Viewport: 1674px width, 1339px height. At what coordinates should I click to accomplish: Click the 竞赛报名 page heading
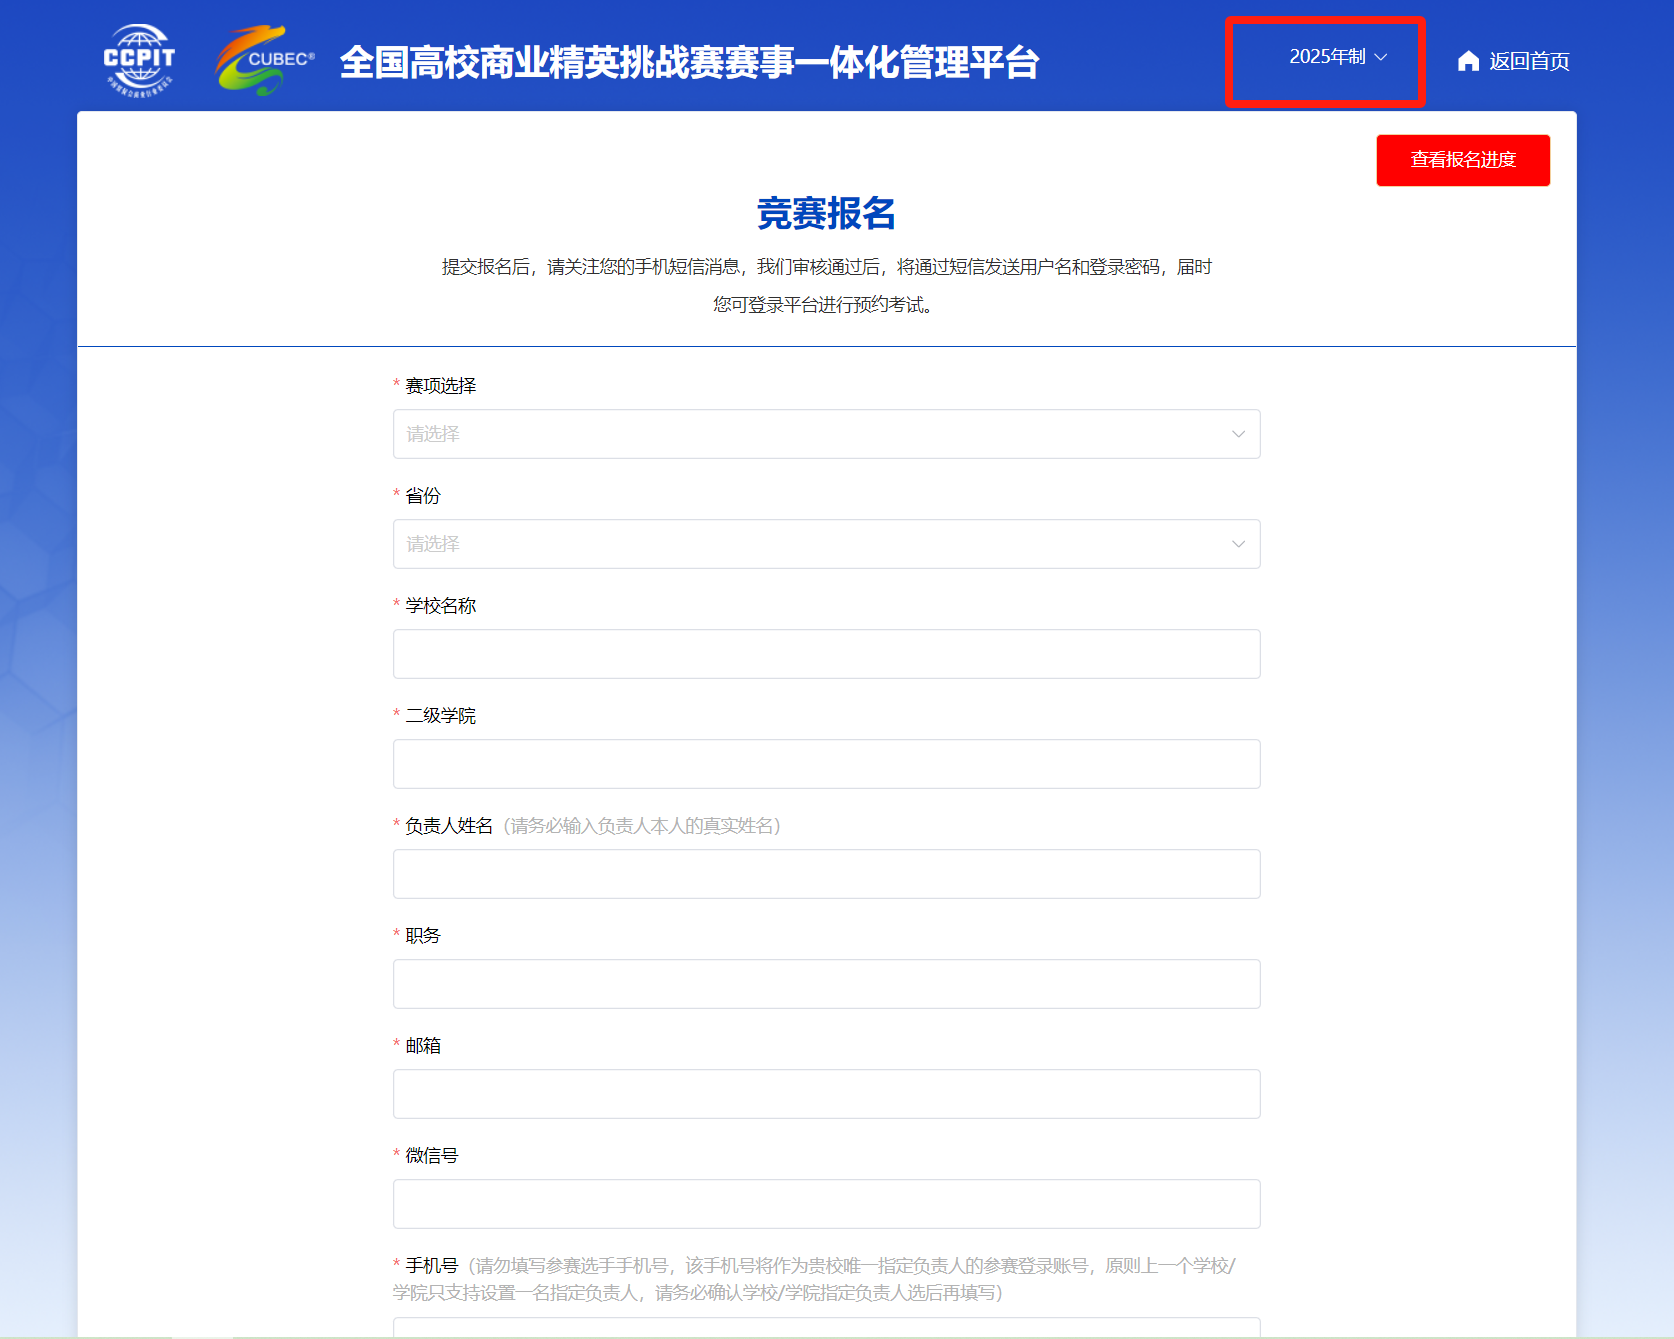point(826,213)
